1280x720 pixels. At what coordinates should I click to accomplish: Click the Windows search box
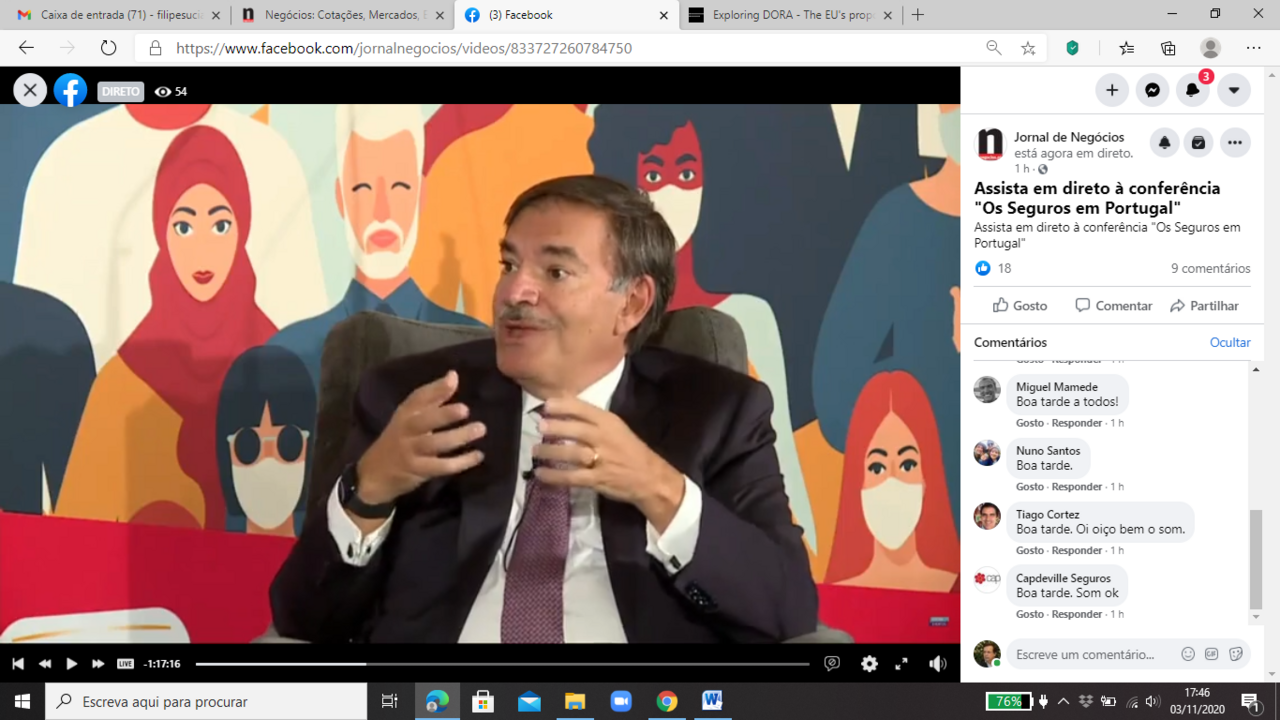(x=206, y=701)
